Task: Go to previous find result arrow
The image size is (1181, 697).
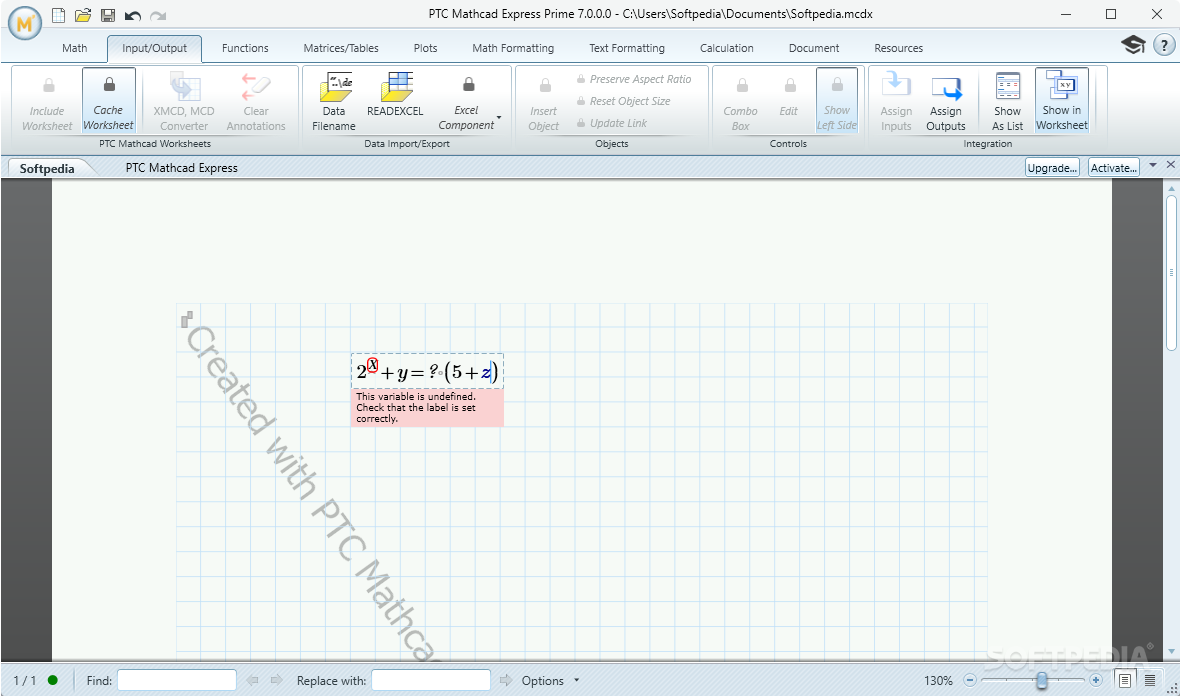Action: pos(252,680)
